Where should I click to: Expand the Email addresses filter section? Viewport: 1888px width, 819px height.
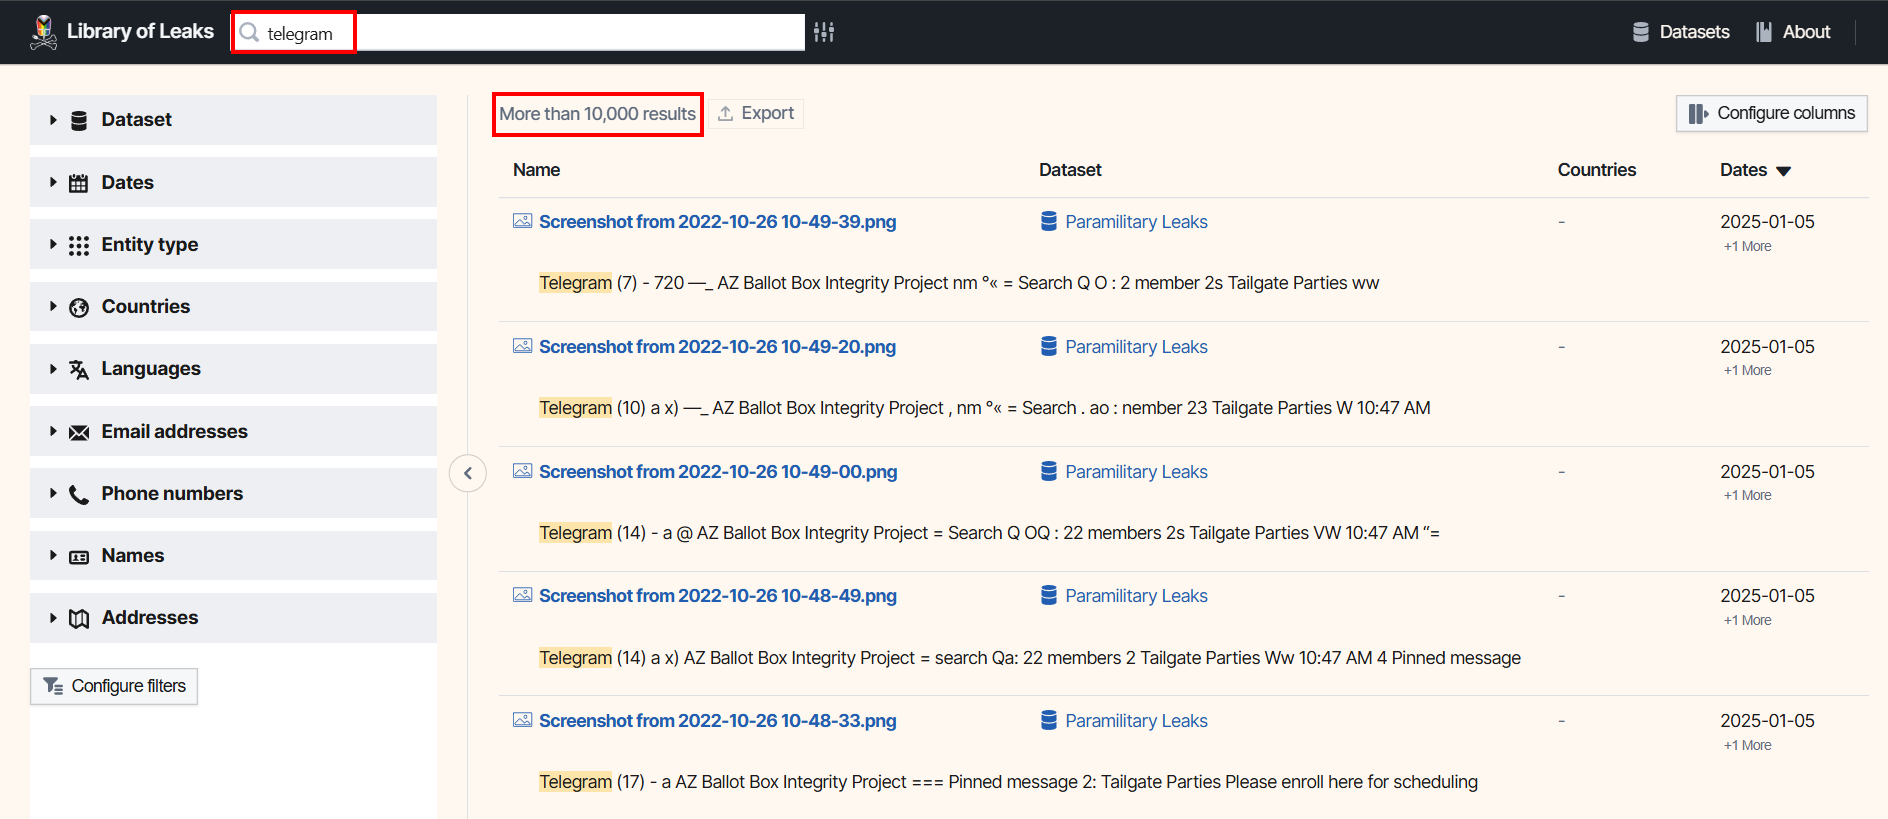233,431
